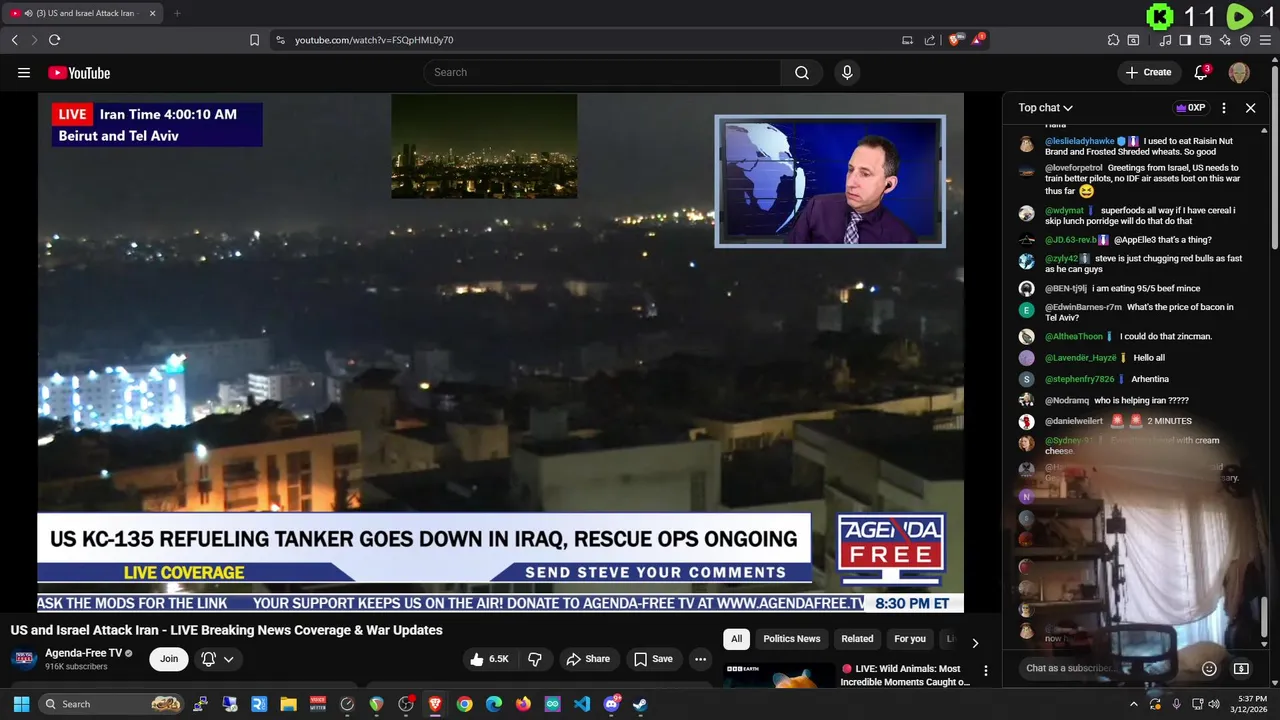Viewport: 1280px width, 720px height.
Task: Open a new browser tab
Action: click(x=177, y=13)
